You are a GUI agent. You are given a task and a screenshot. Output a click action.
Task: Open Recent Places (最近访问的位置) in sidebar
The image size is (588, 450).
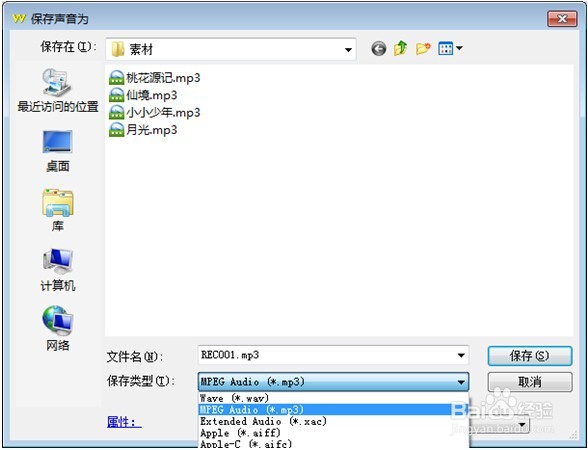58,90
